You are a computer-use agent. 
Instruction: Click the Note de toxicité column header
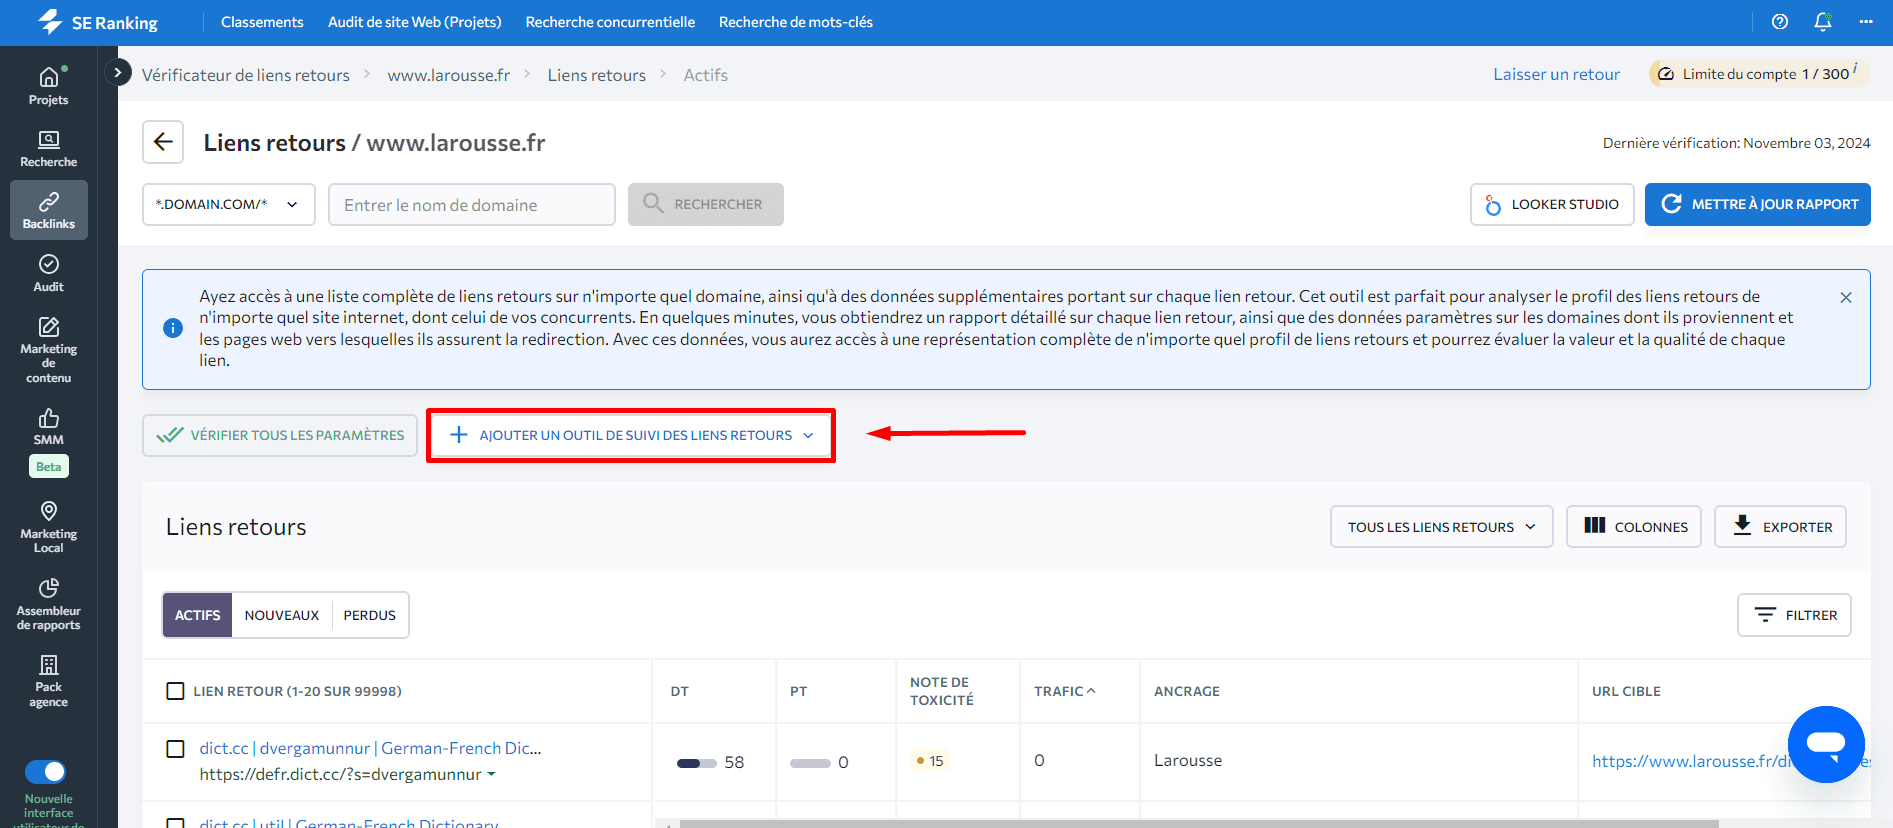(941, 691)
